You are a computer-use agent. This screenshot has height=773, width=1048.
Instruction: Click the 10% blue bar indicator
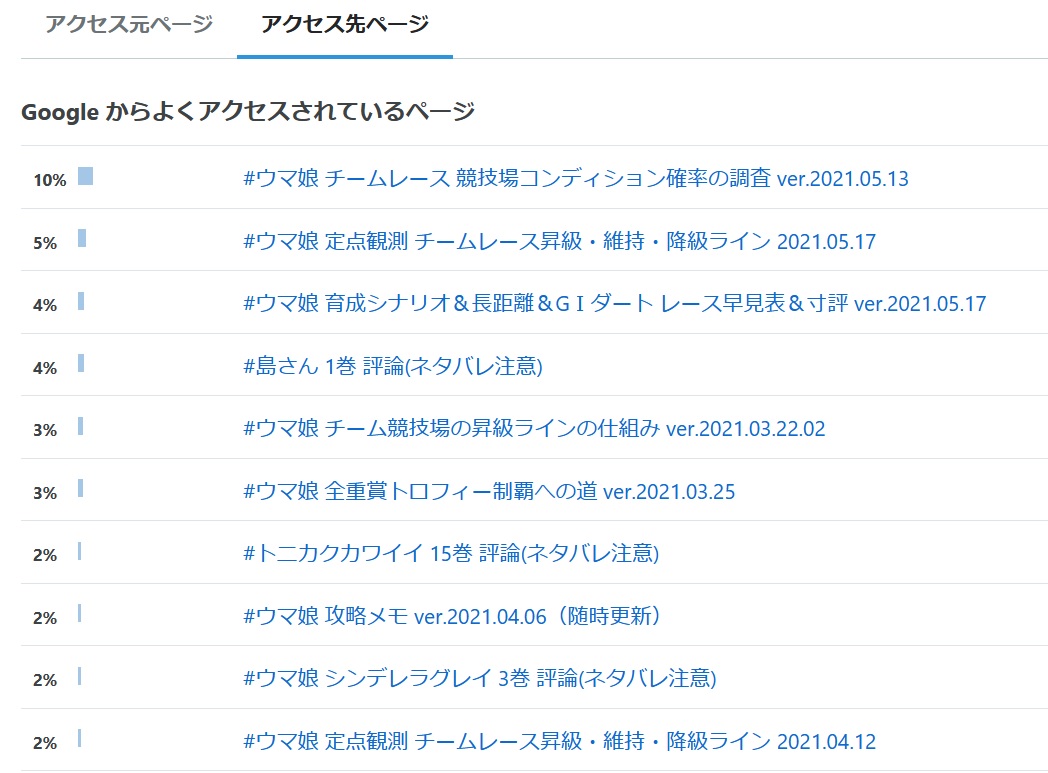[x=86, y=176]
